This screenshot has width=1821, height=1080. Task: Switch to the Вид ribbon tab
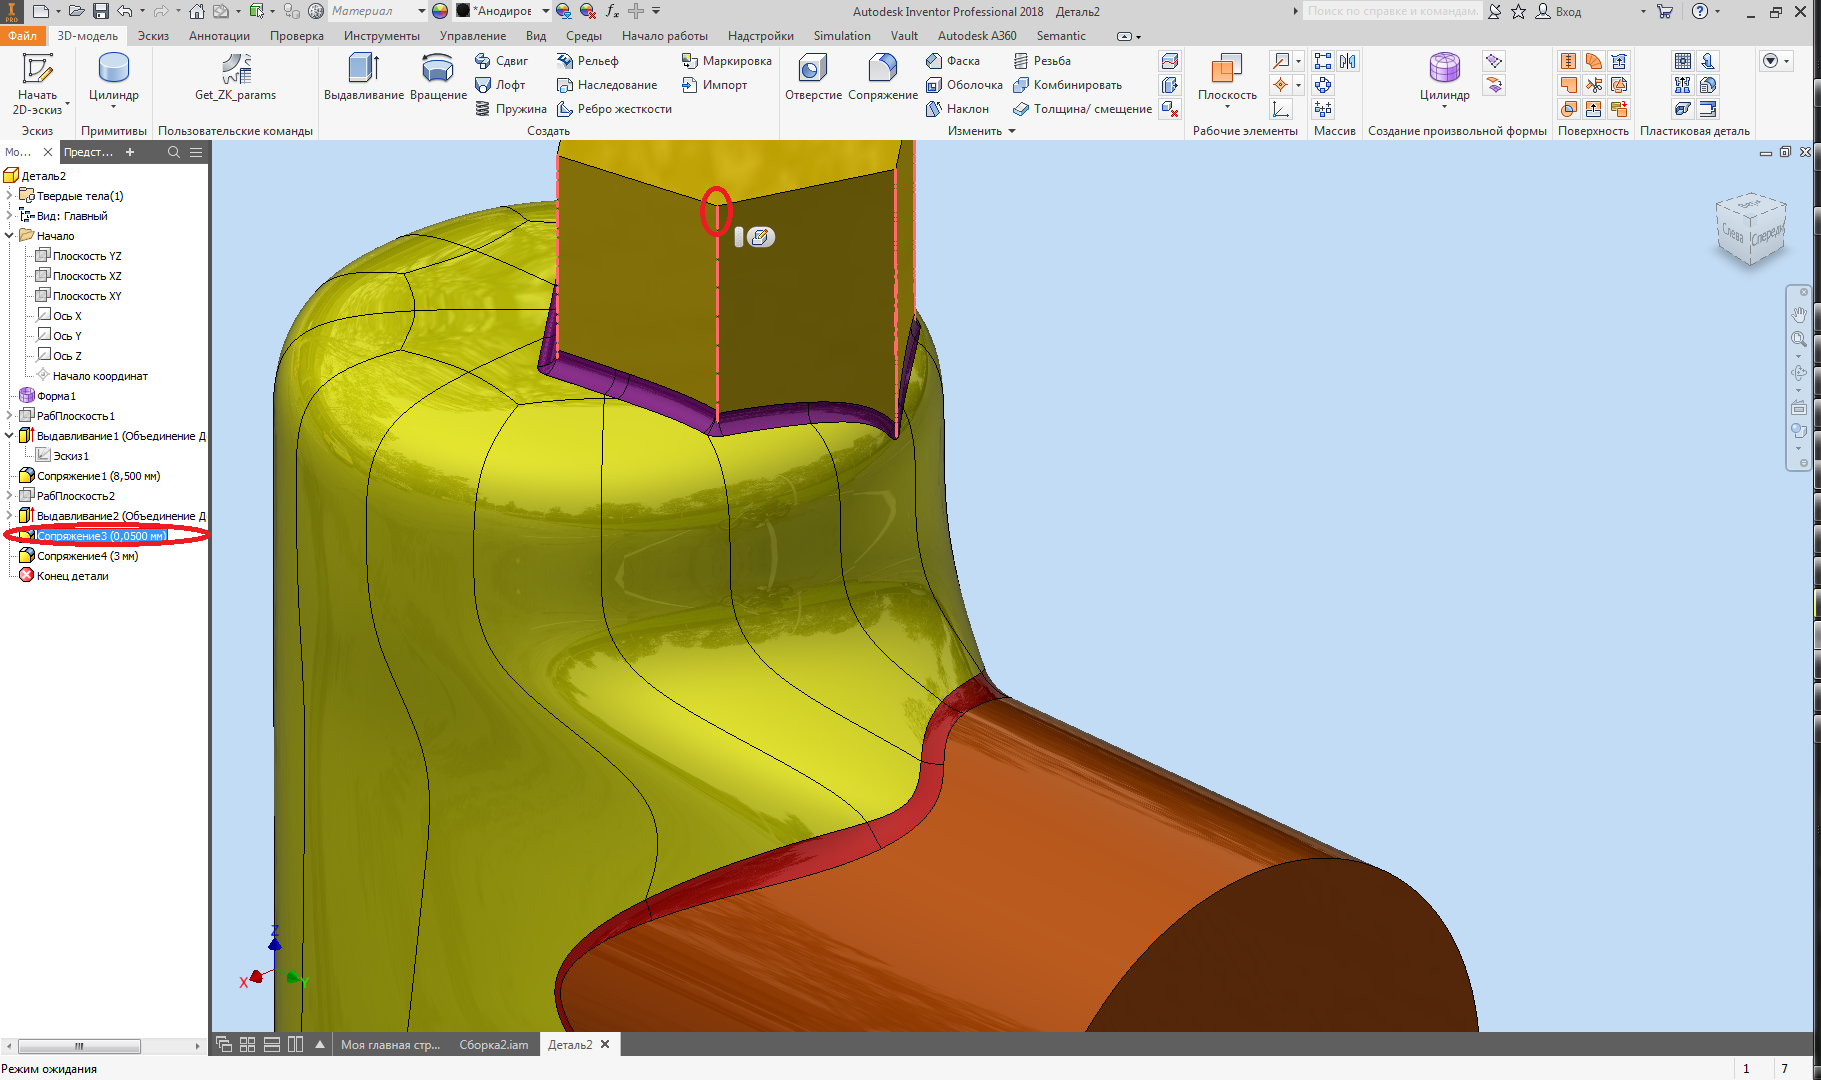tap(536, 36)
